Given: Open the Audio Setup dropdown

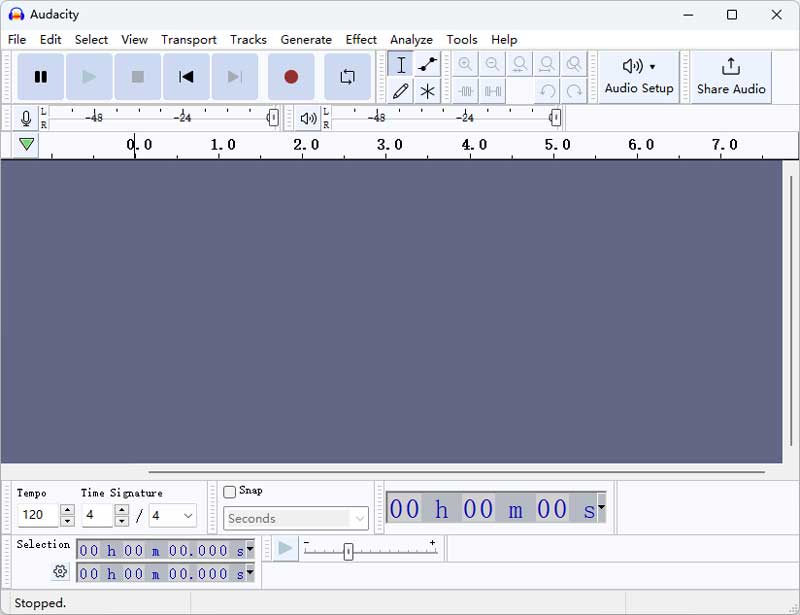Looking at the screenshot, I should pyautogui.click(x=638, y=76).
